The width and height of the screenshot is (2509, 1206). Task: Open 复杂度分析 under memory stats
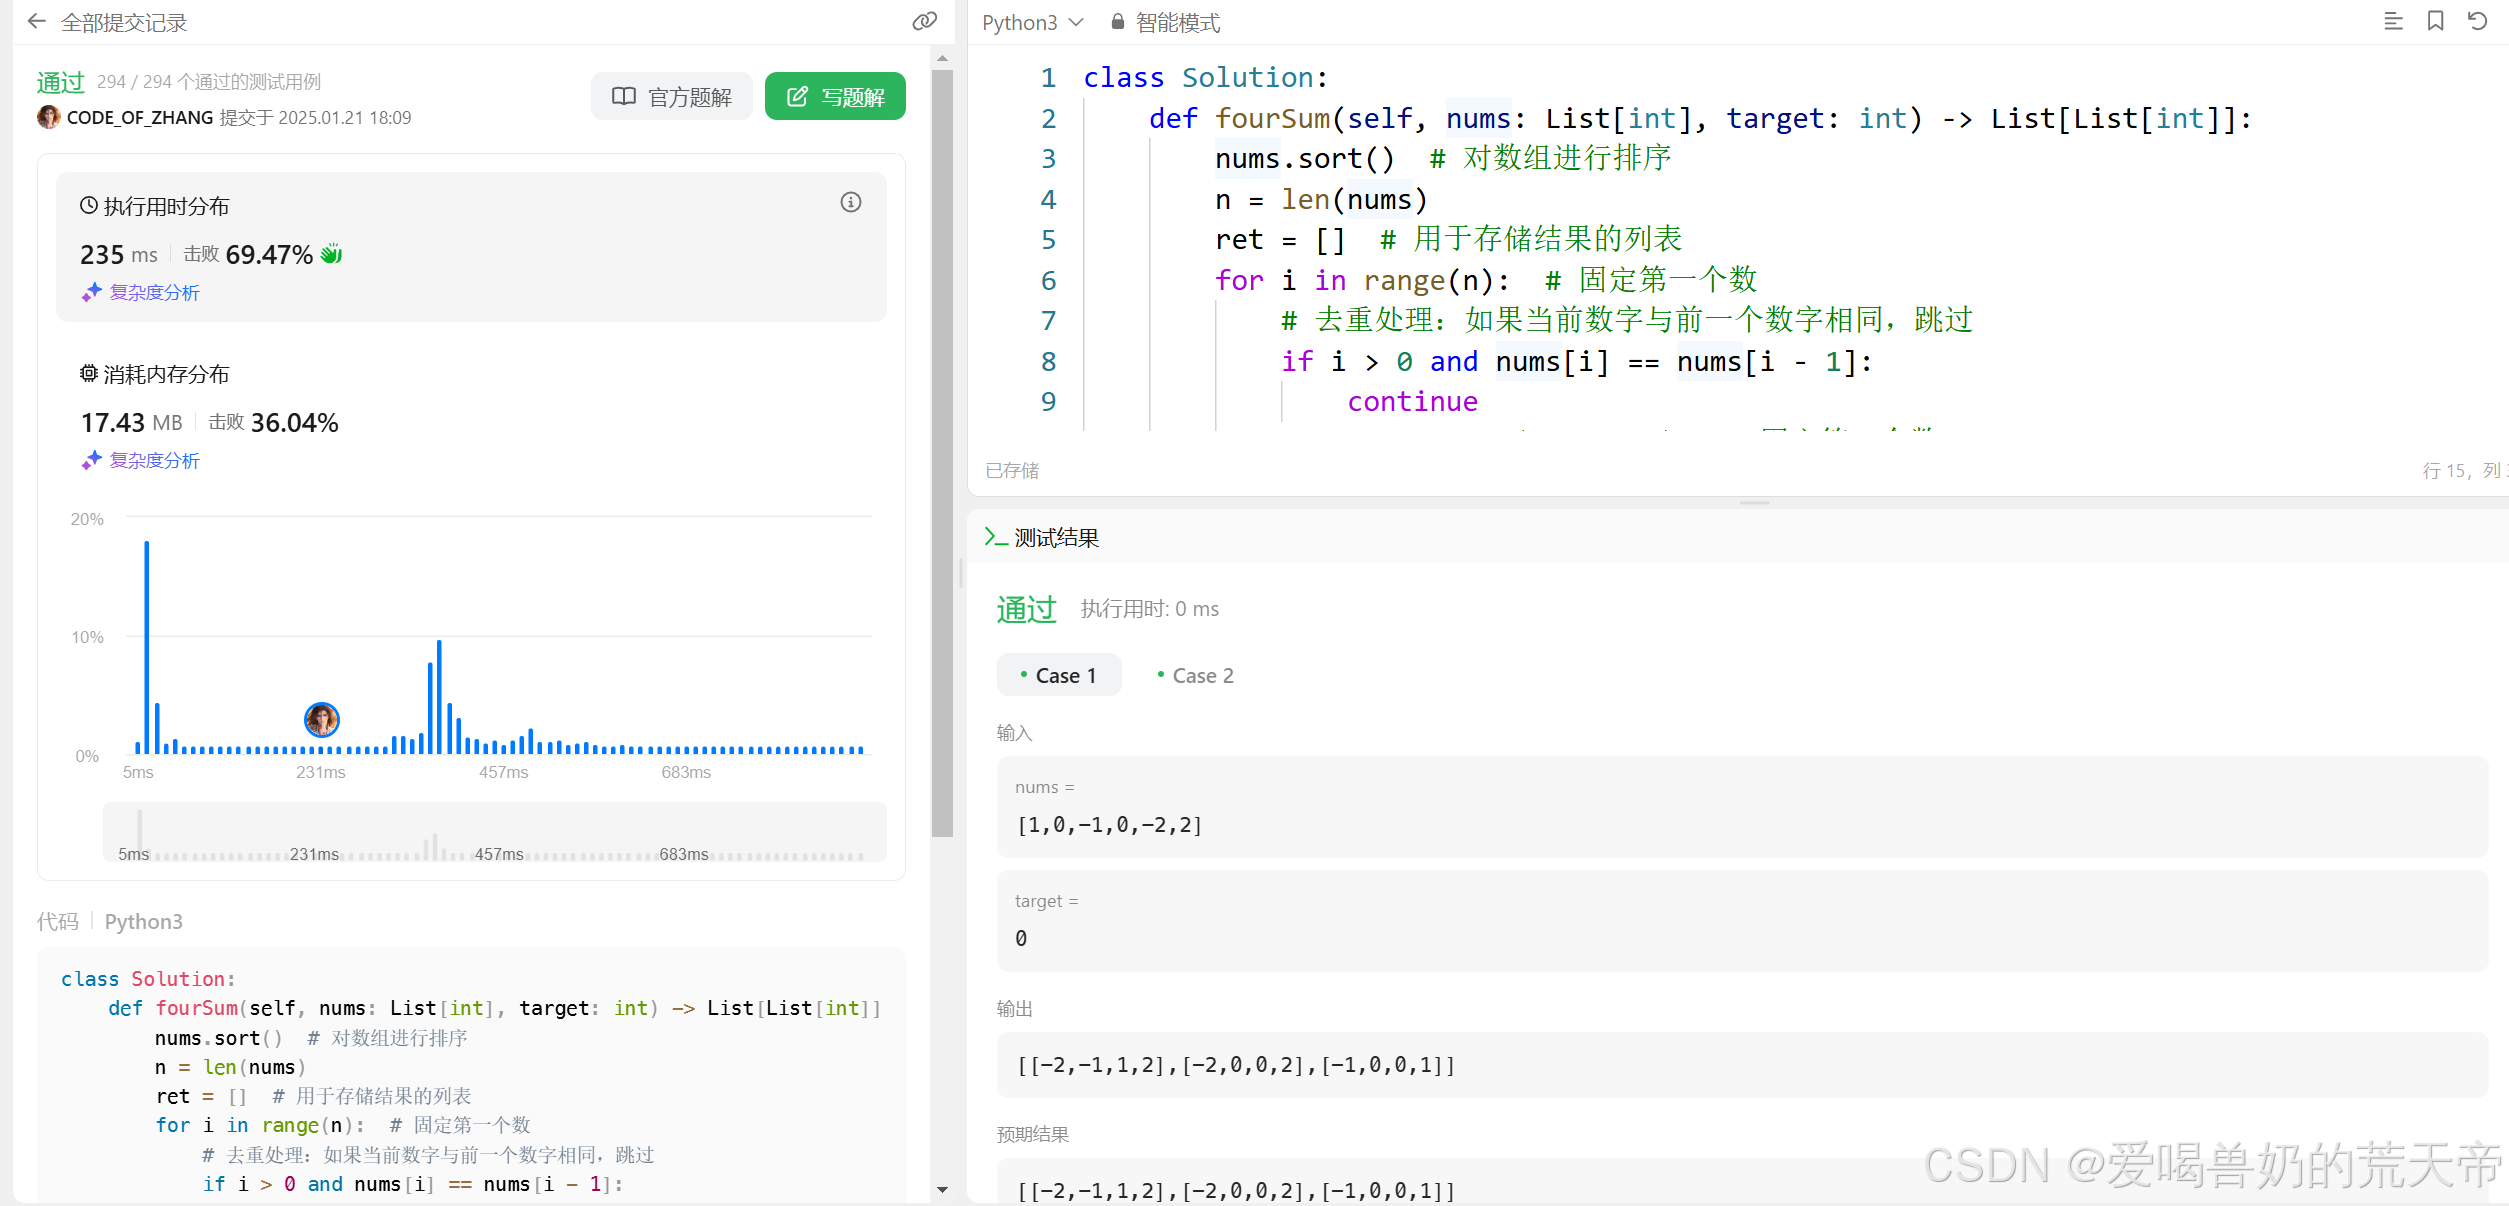click(142, 461)
